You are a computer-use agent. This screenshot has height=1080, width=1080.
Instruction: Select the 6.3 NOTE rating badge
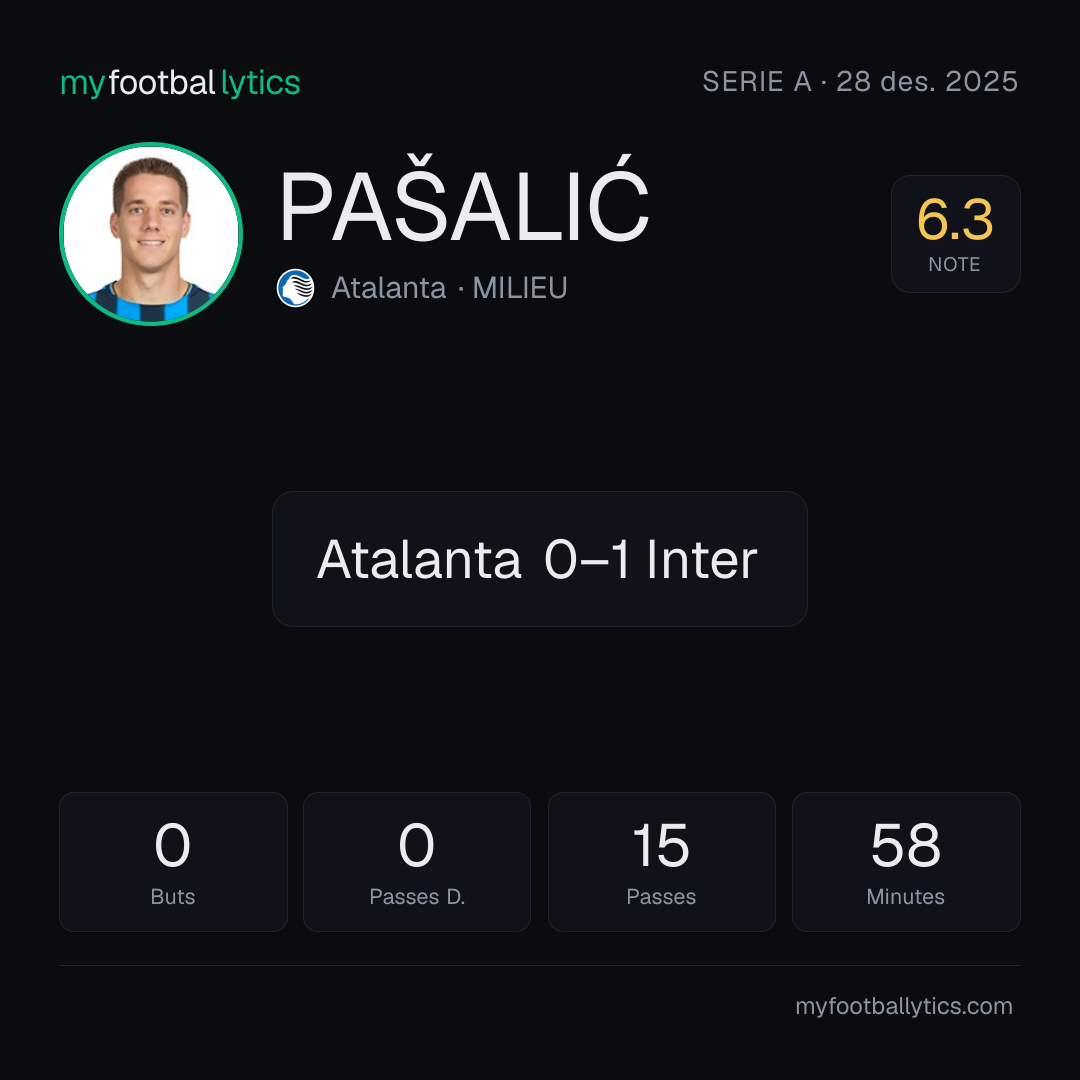coord(955,233)
